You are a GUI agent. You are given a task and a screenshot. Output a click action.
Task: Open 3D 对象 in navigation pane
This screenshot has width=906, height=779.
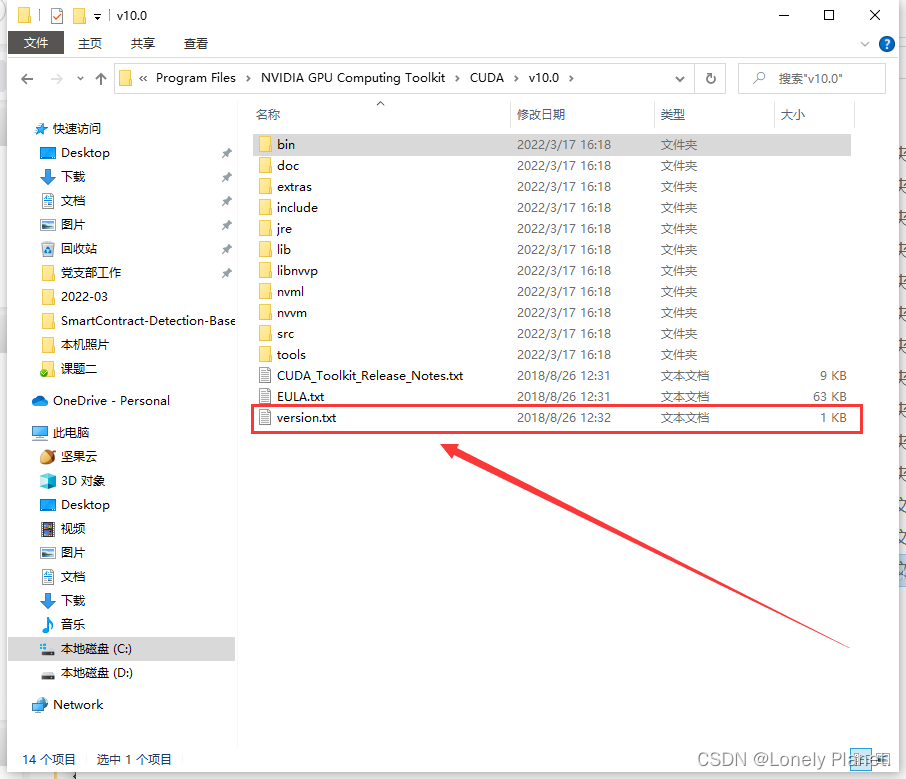pos(83,481)
